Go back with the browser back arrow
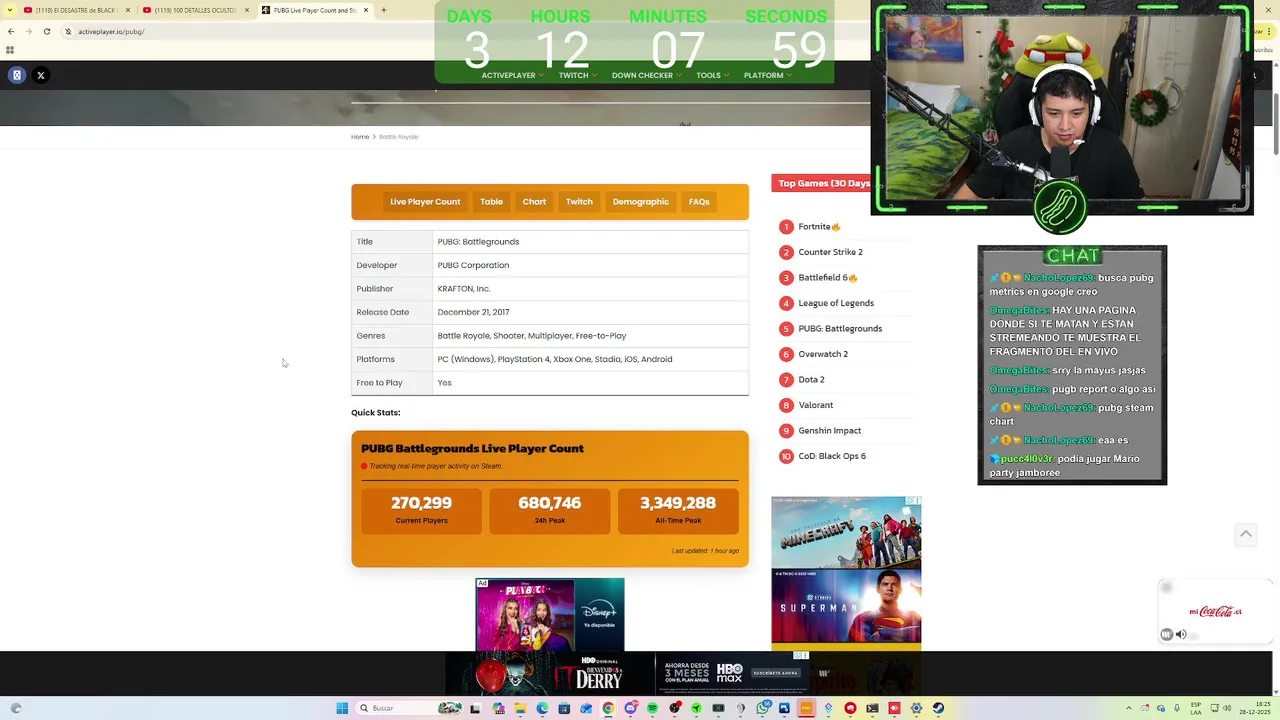 (x=9, y=31)
